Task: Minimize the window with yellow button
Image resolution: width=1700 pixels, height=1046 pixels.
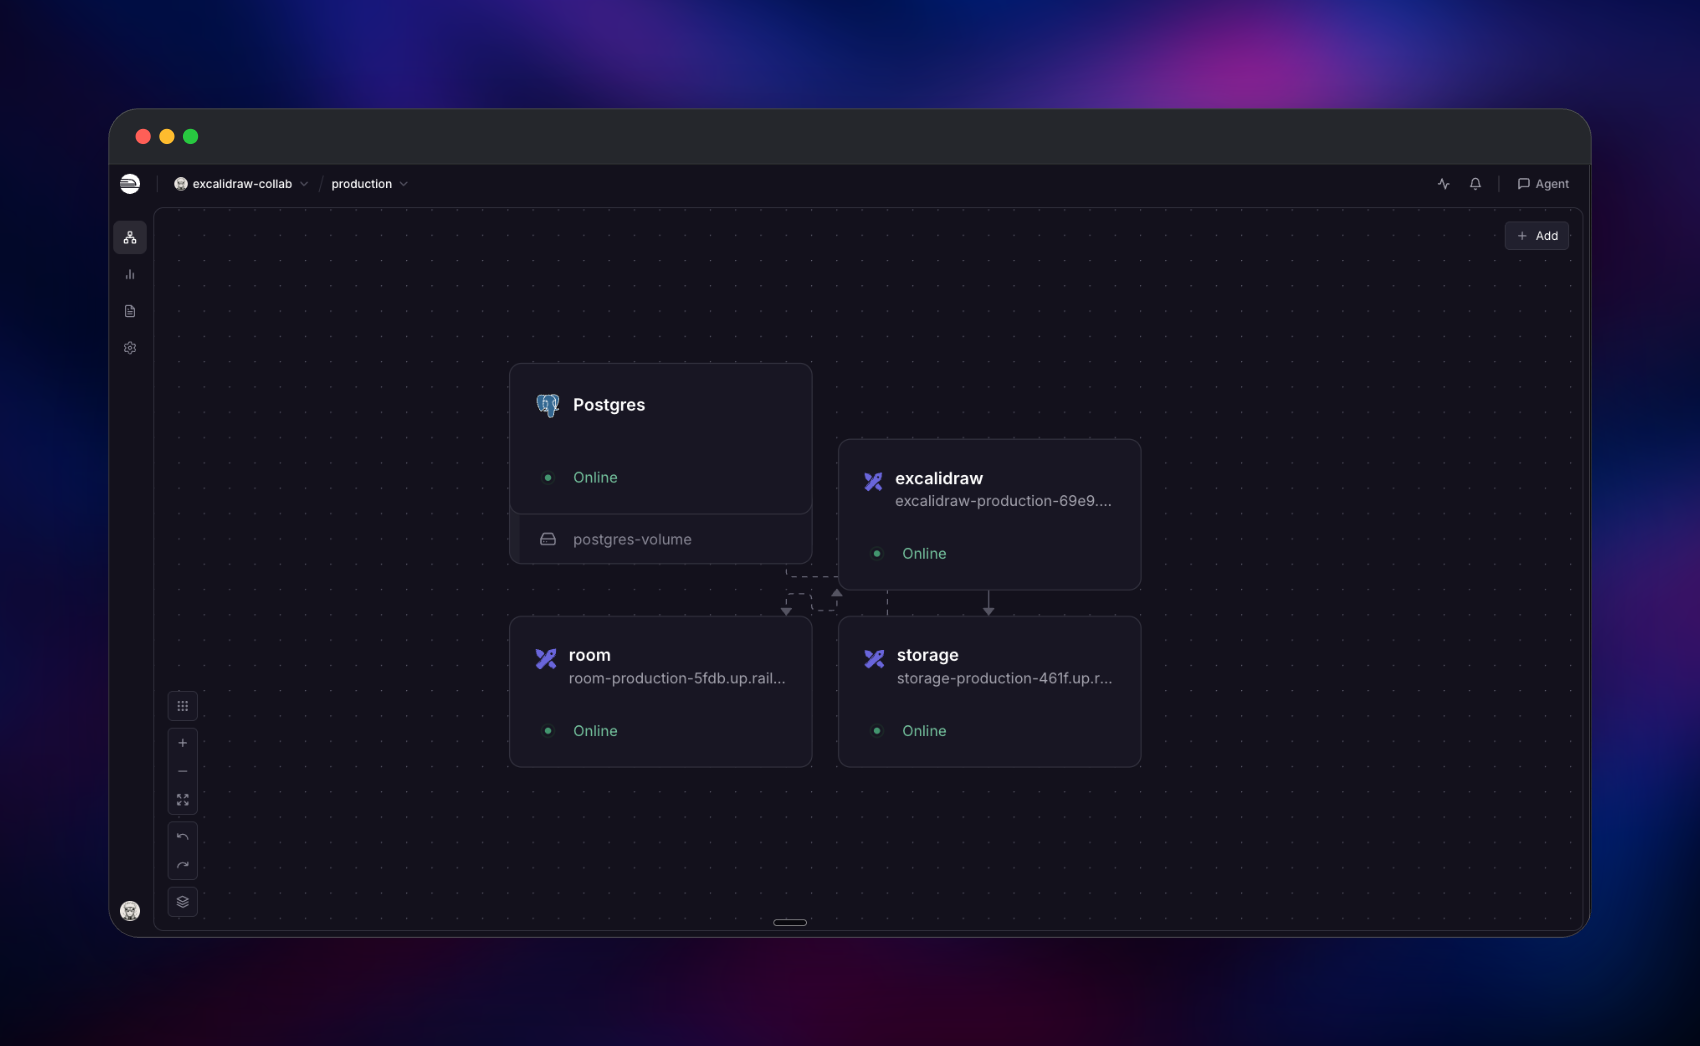Action: coord(167,137)
